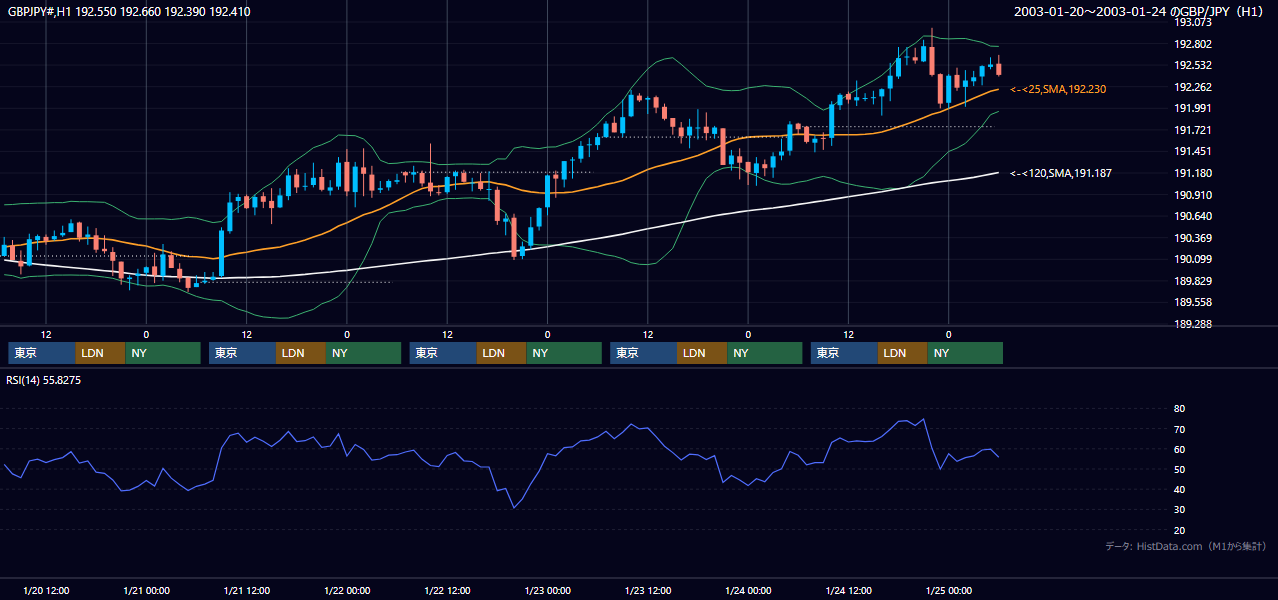Click the HistData.com data source credit
Image resolution: width=1278 pixels, height=600 pixels.
click(1186, 546)
